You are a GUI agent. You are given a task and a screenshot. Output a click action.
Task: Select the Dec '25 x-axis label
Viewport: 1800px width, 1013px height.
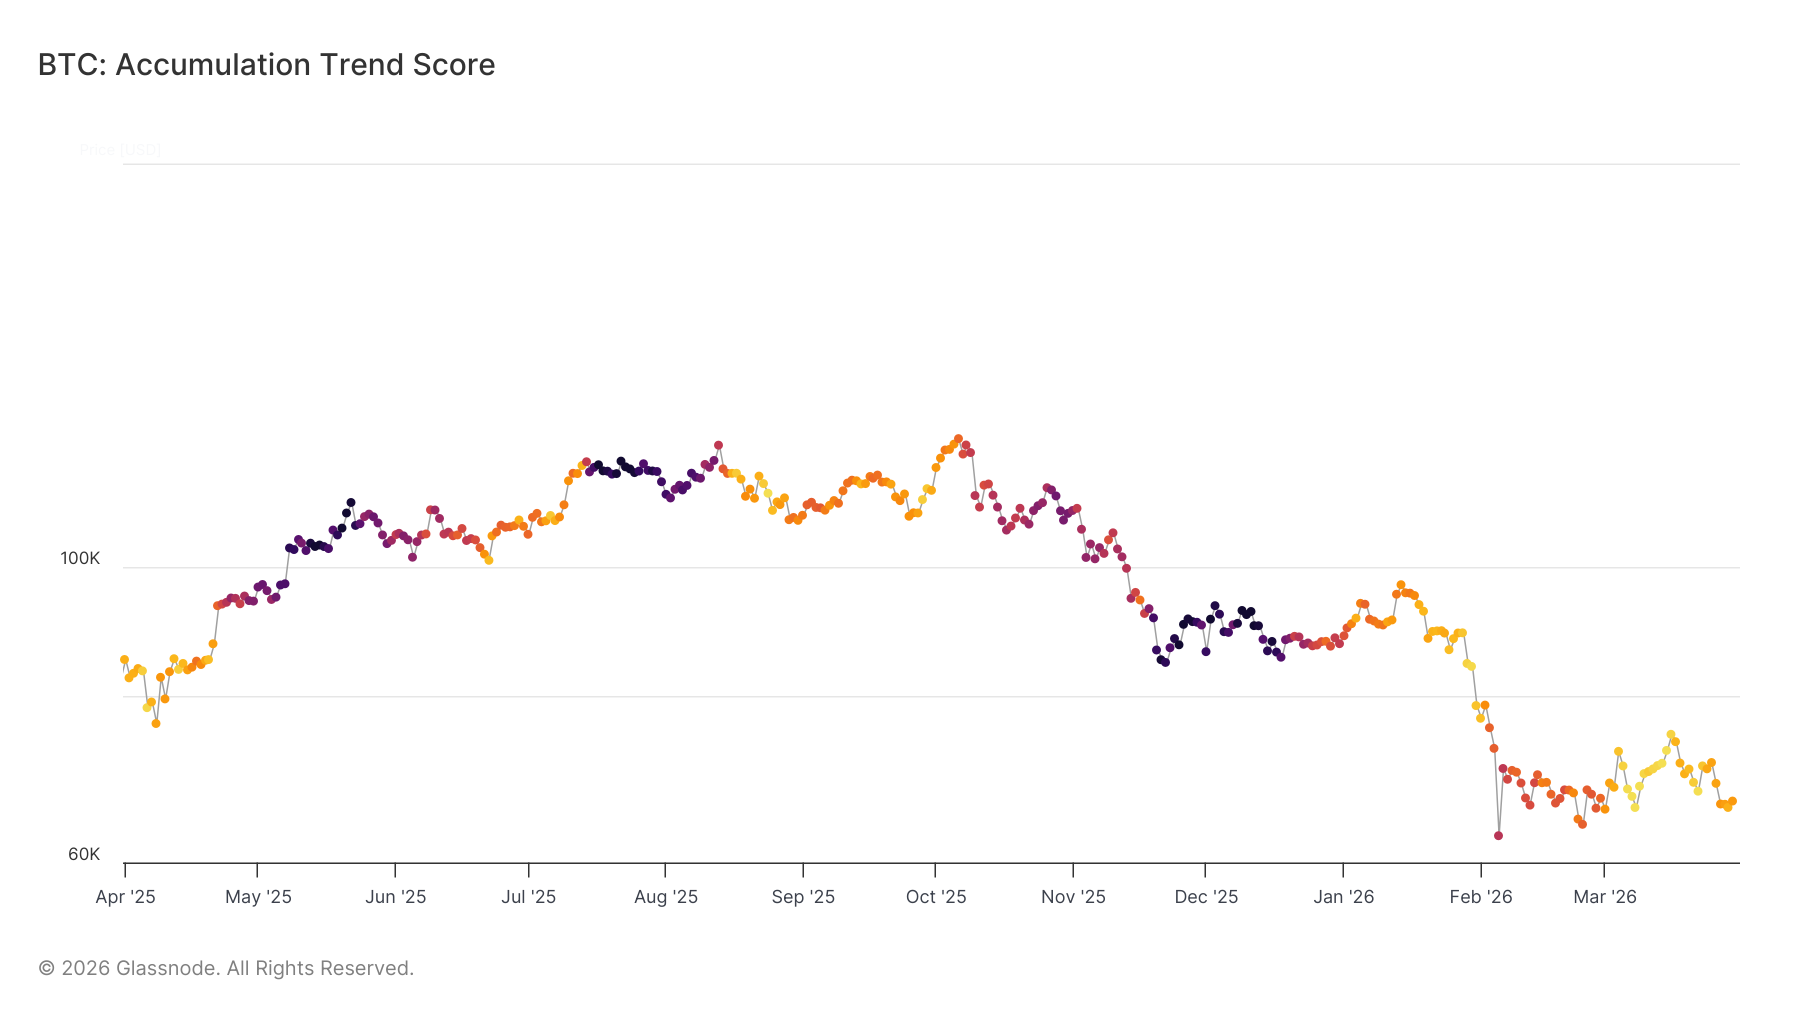1206,897
